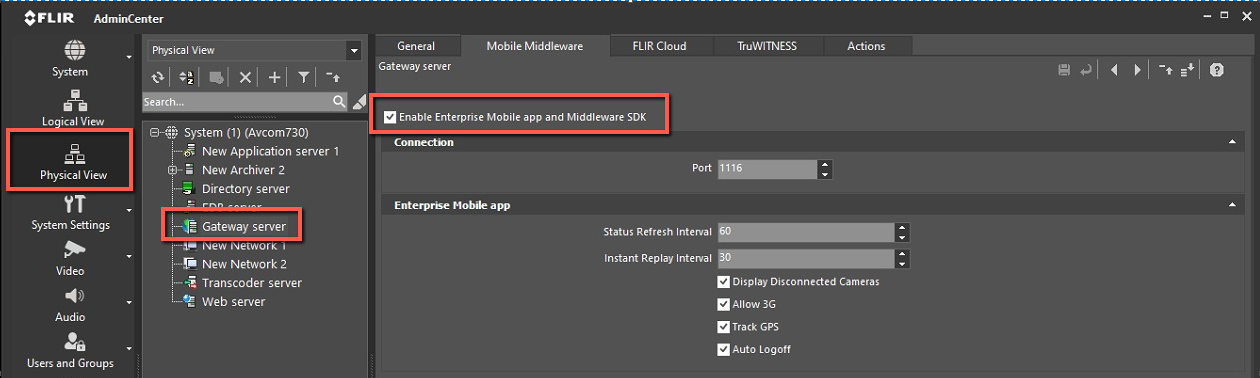This screenshot has height=378, width=1260.
Task: Toggle the Track GPS checkbox
Action: click(724, 327)
